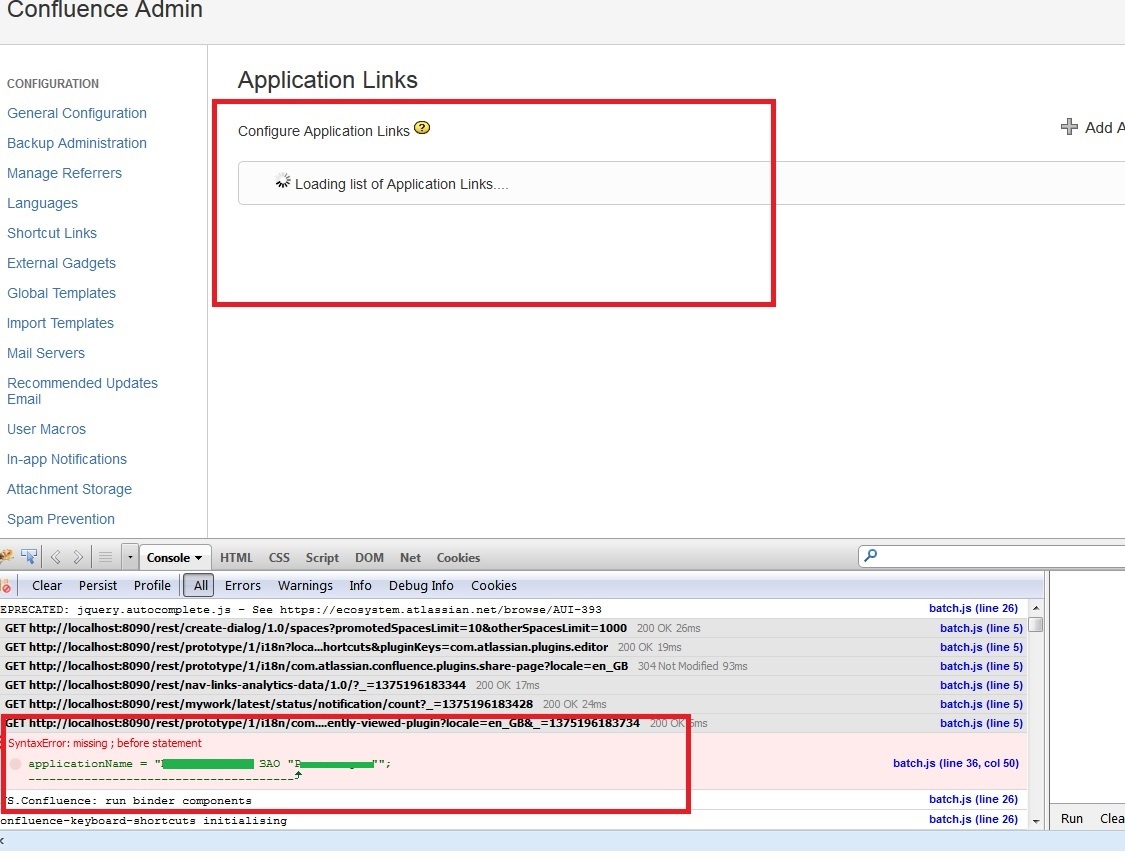The image size is (1125, 860).
Task: Clear the console output
Action: tap(47, 586)
